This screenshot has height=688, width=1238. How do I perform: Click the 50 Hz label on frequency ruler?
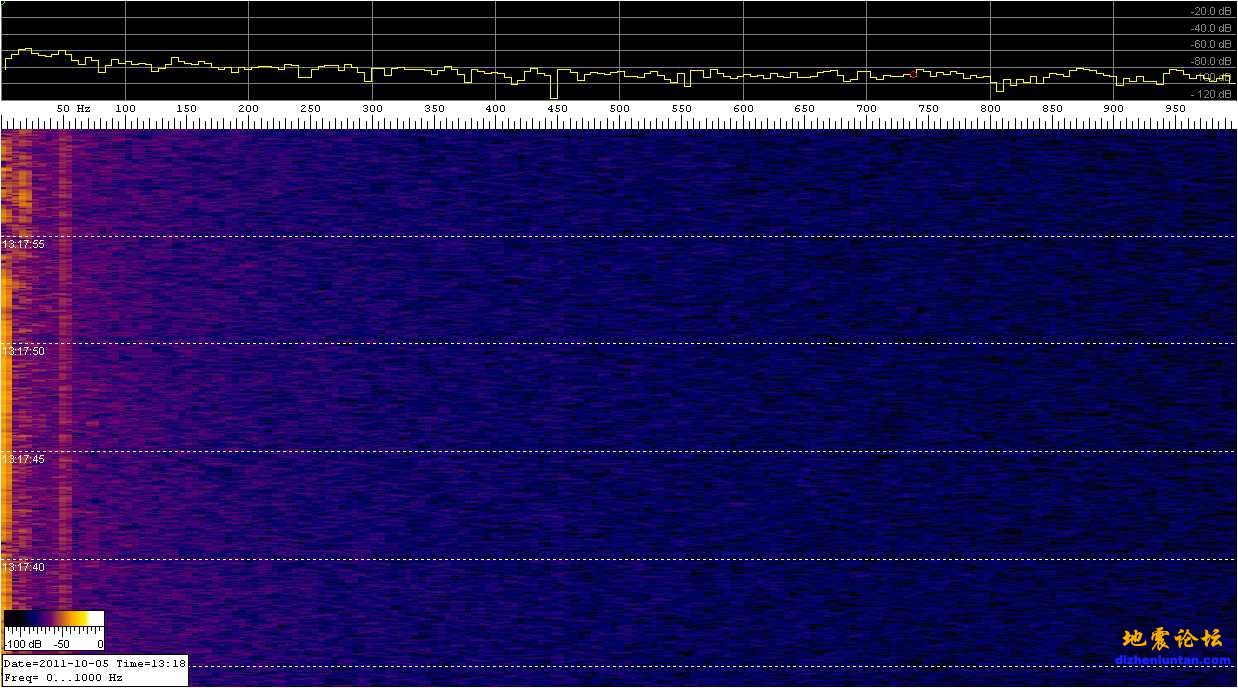[x=73, y=108]
